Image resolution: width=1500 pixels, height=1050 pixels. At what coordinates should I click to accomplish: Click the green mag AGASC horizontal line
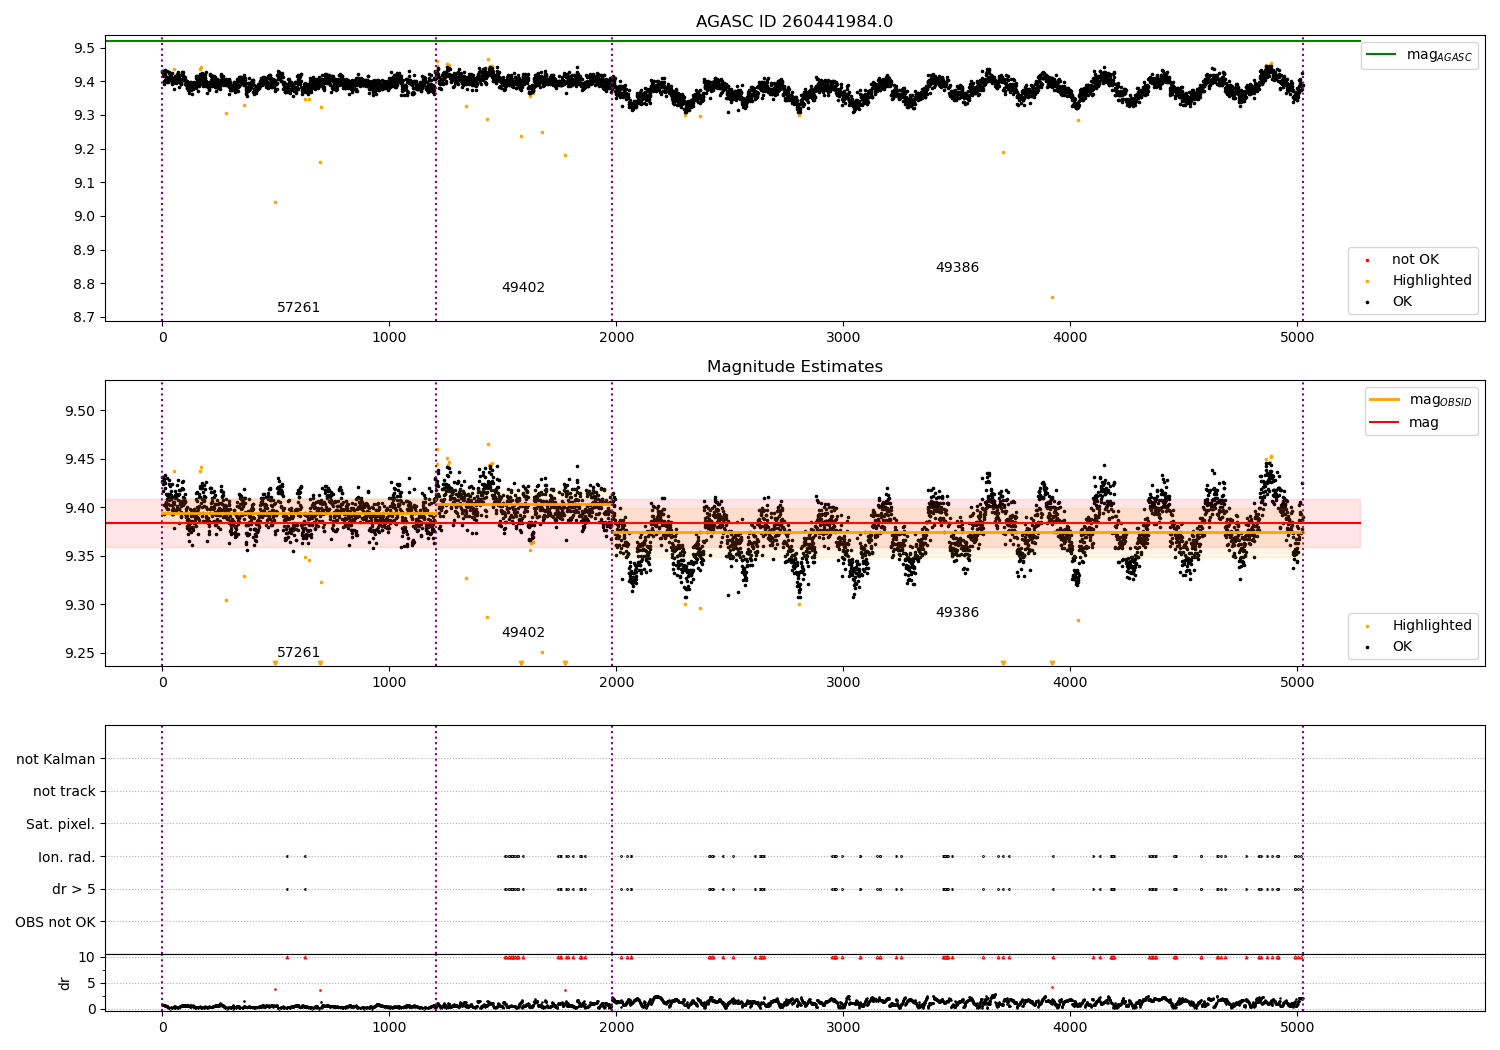pyautogui.click(x=732, y=41)
